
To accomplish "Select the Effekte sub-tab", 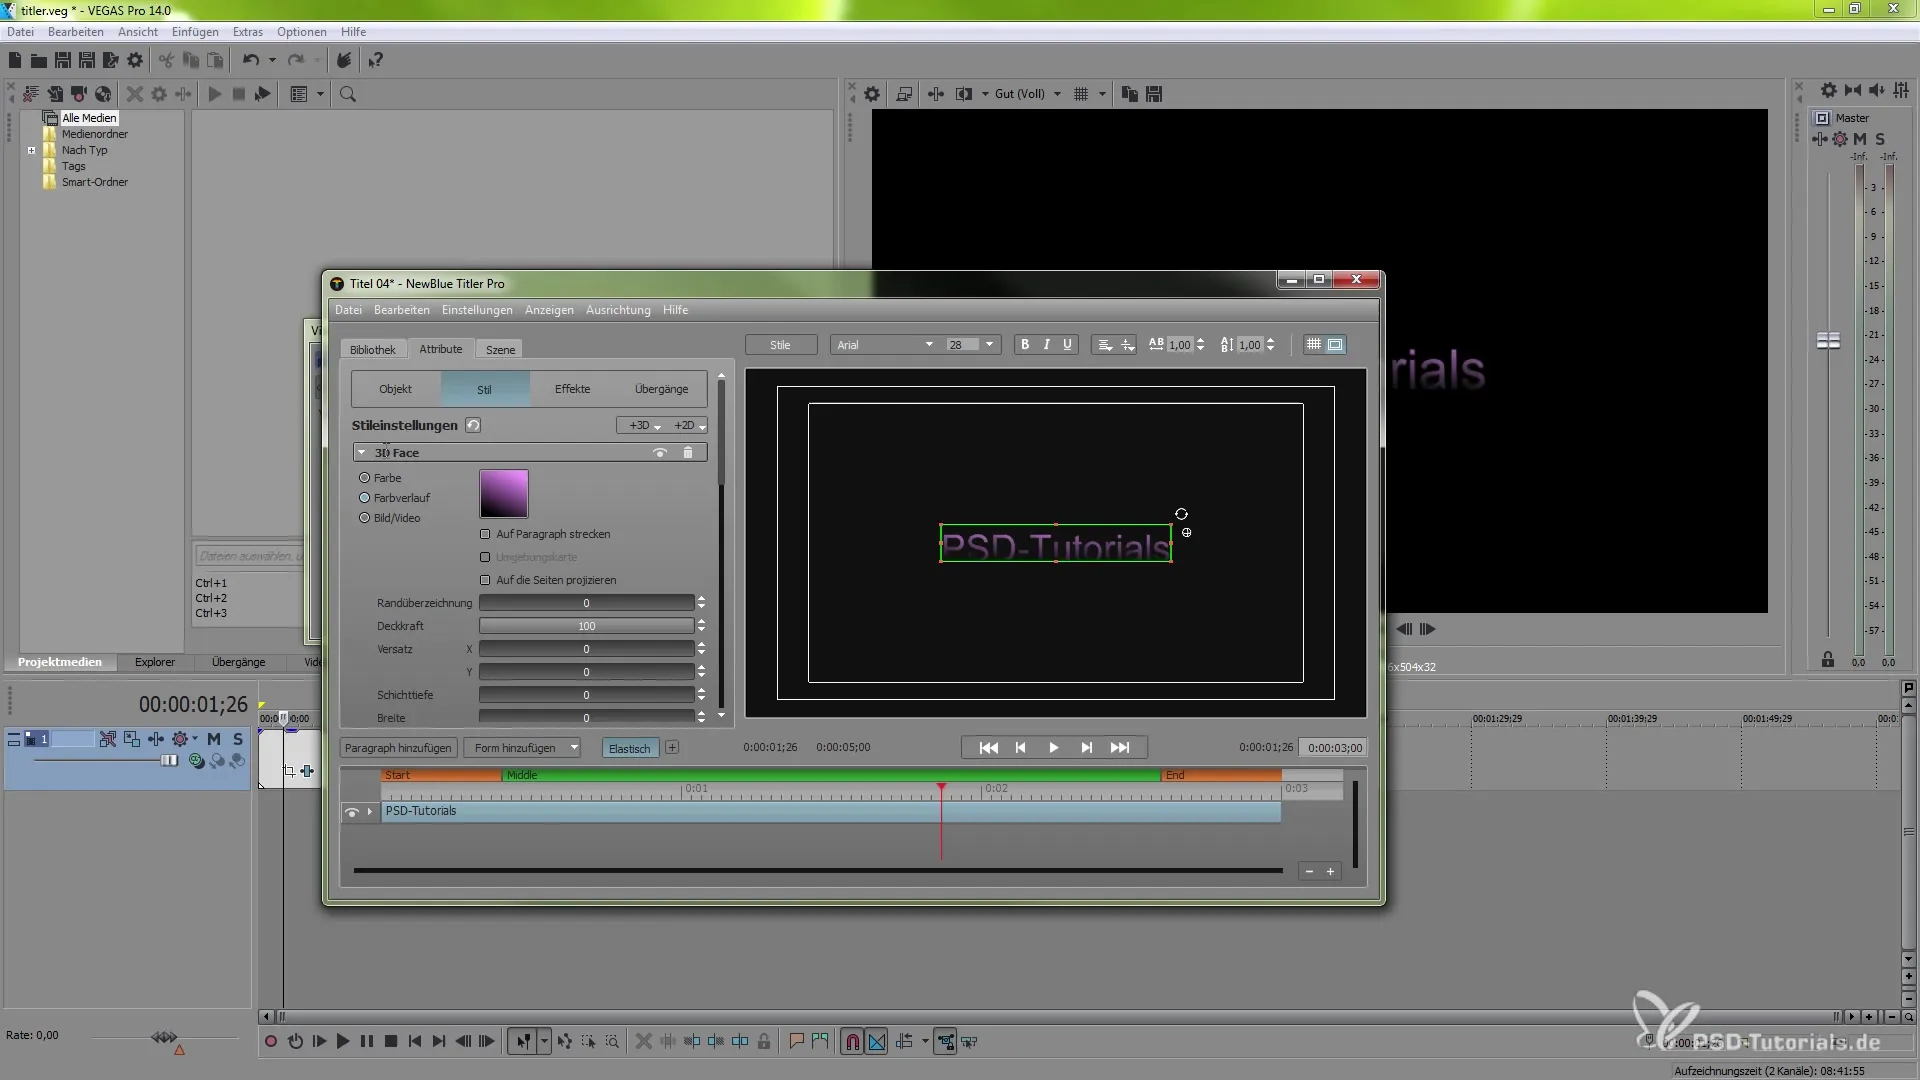I will coord(573,389).
